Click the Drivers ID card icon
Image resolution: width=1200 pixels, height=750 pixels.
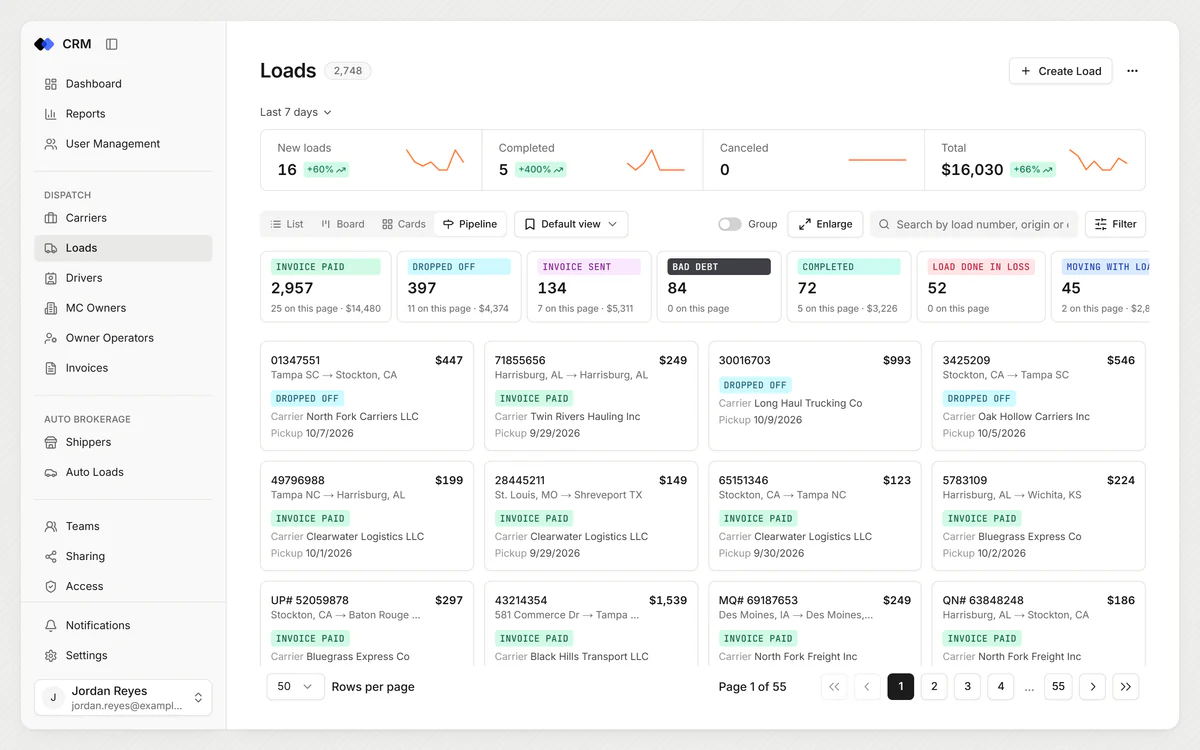[51, 278]
